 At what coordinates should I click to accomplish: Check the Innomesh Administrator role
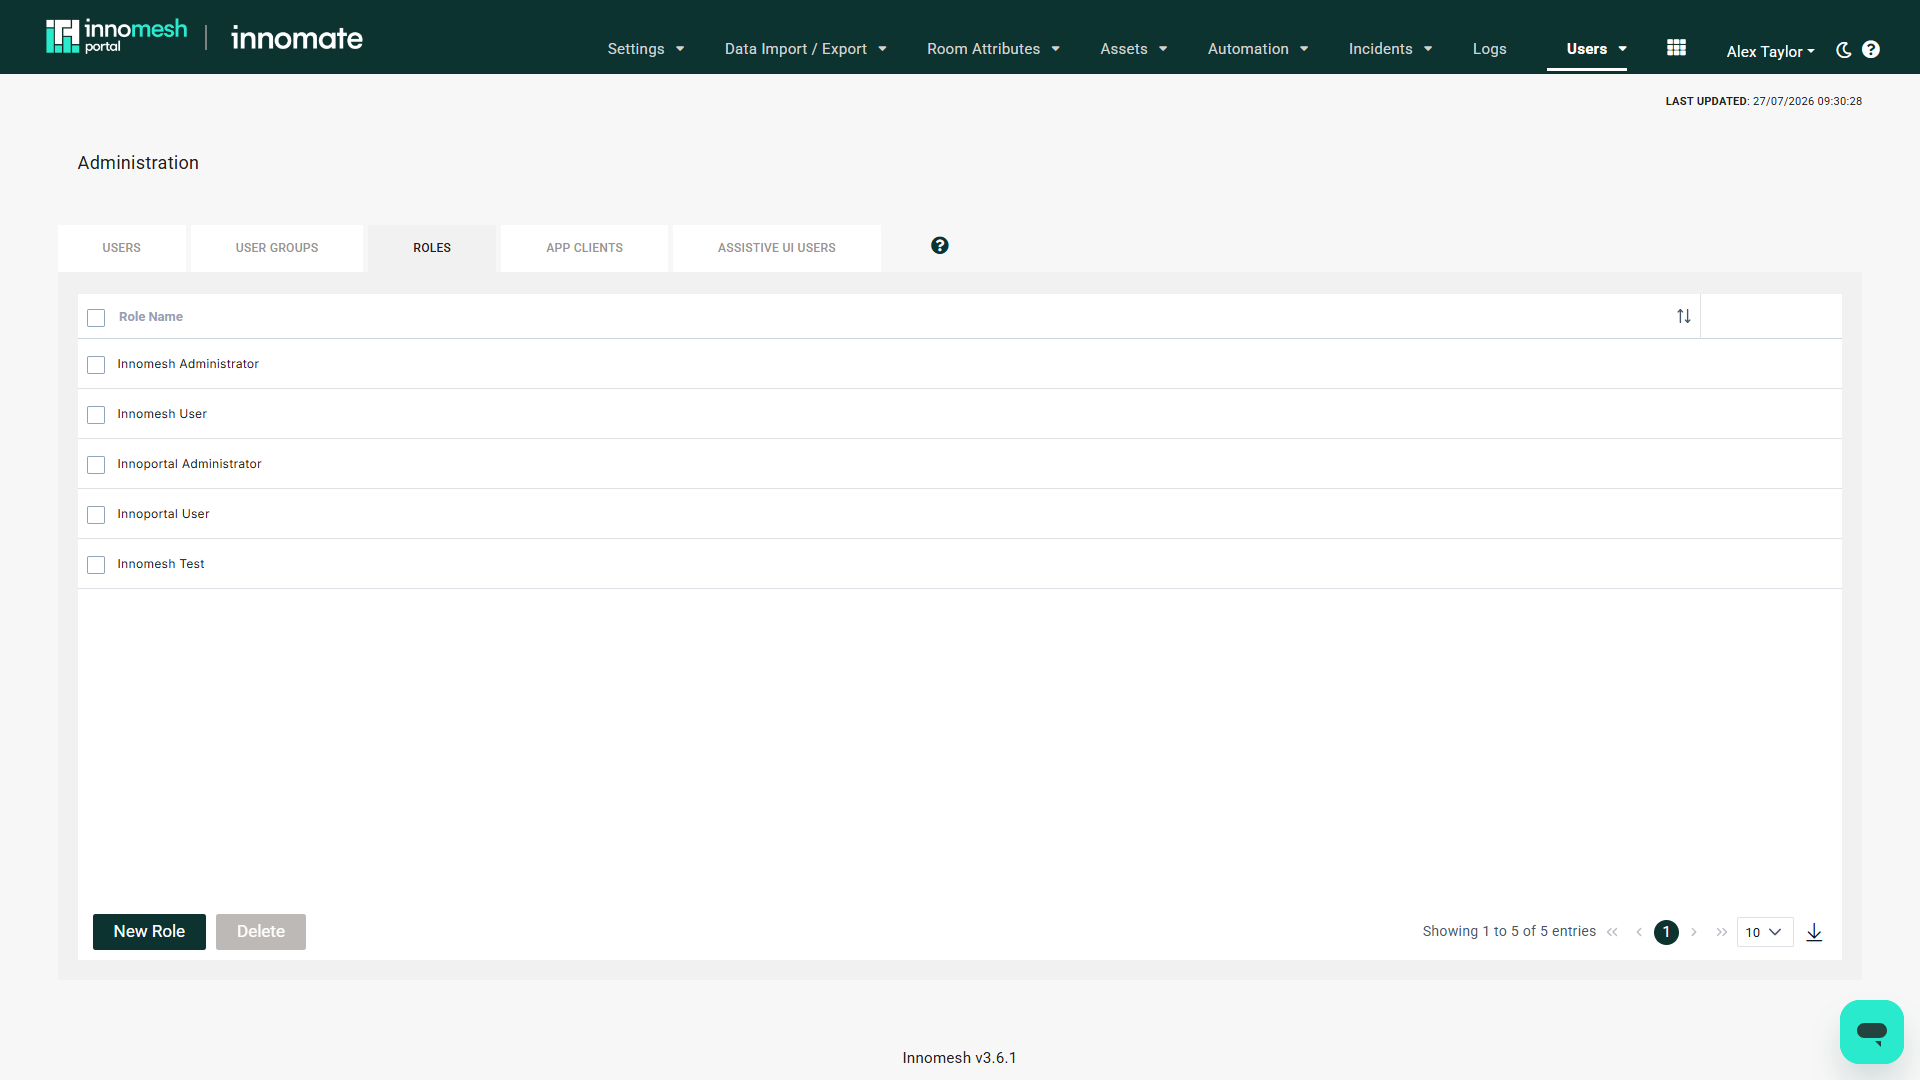point(96,365)
